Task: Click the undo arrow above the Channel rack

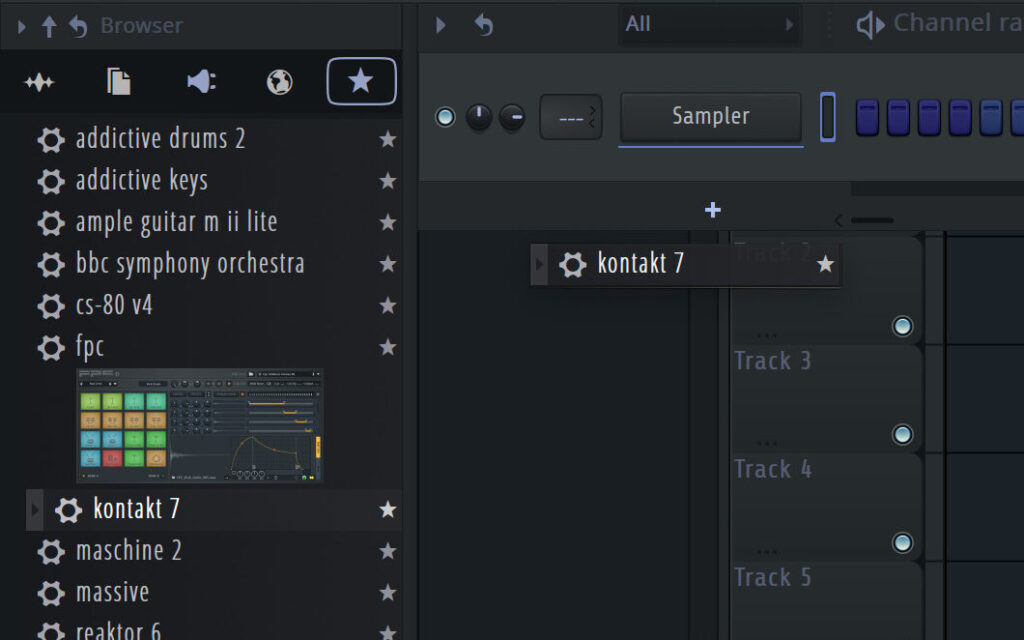Action: click(x=485, y=25)
